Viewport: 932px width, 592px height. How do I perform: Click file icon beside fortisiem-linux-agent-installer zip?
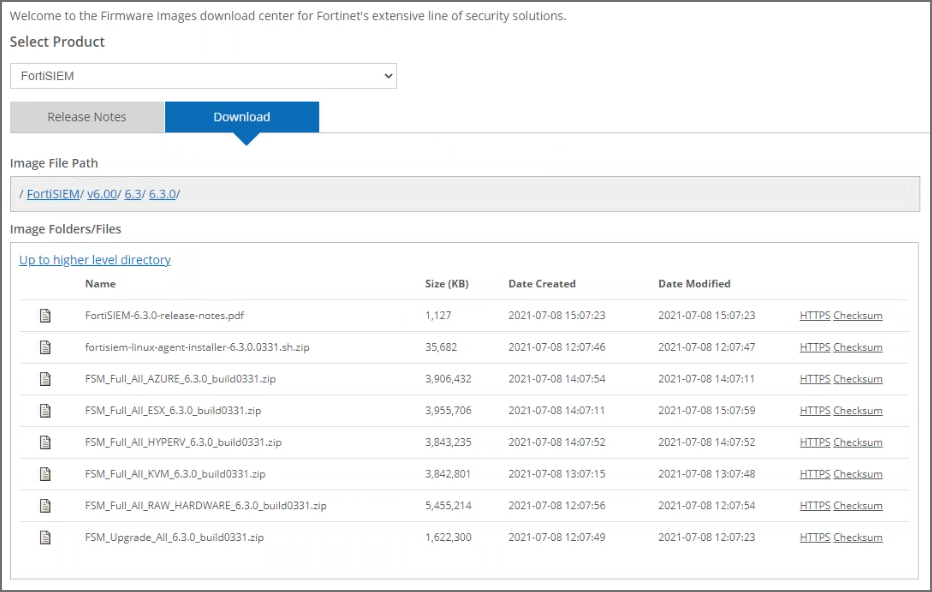tap(45, 347)
